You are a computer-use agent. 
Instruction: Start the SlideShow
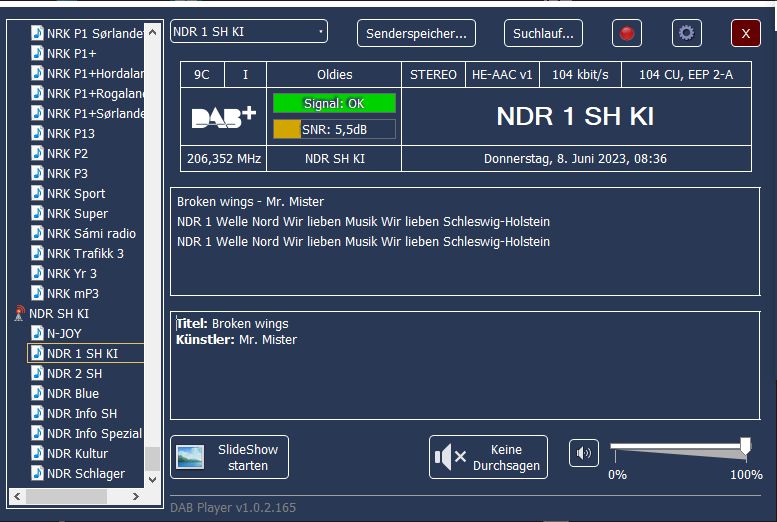tap(229, 457)
